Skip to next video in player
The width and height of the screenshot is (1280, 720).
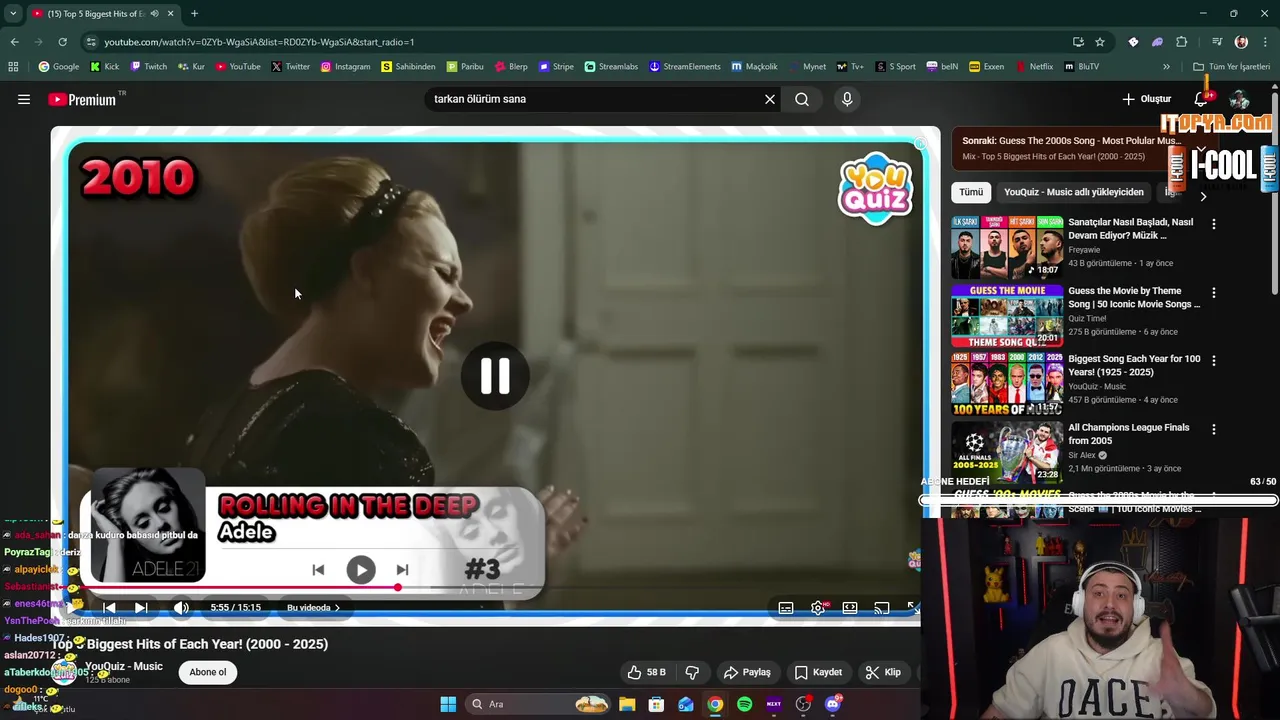tap(141, 607)
